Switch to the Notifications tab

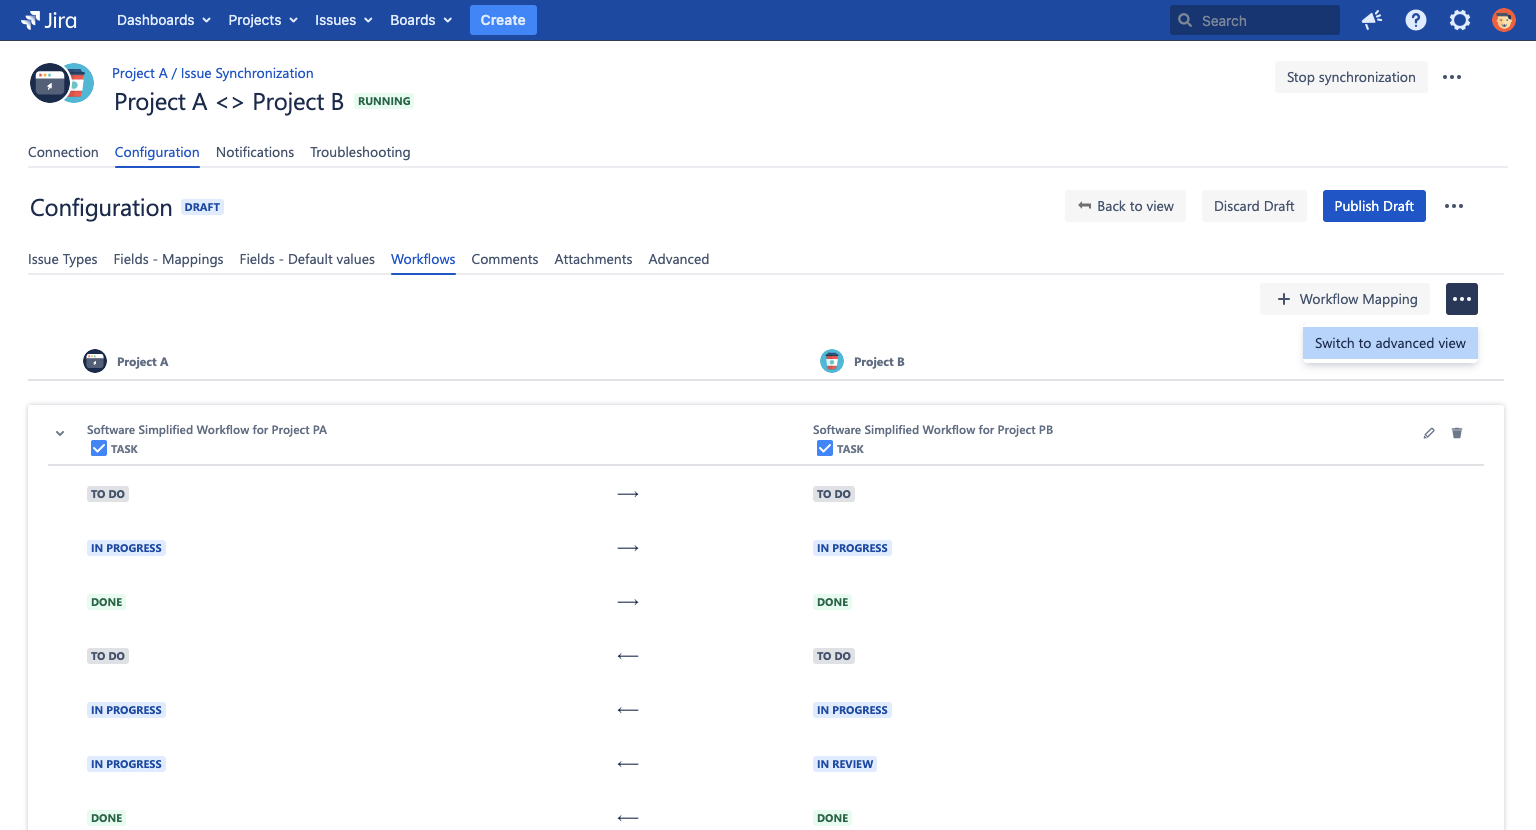255,152
